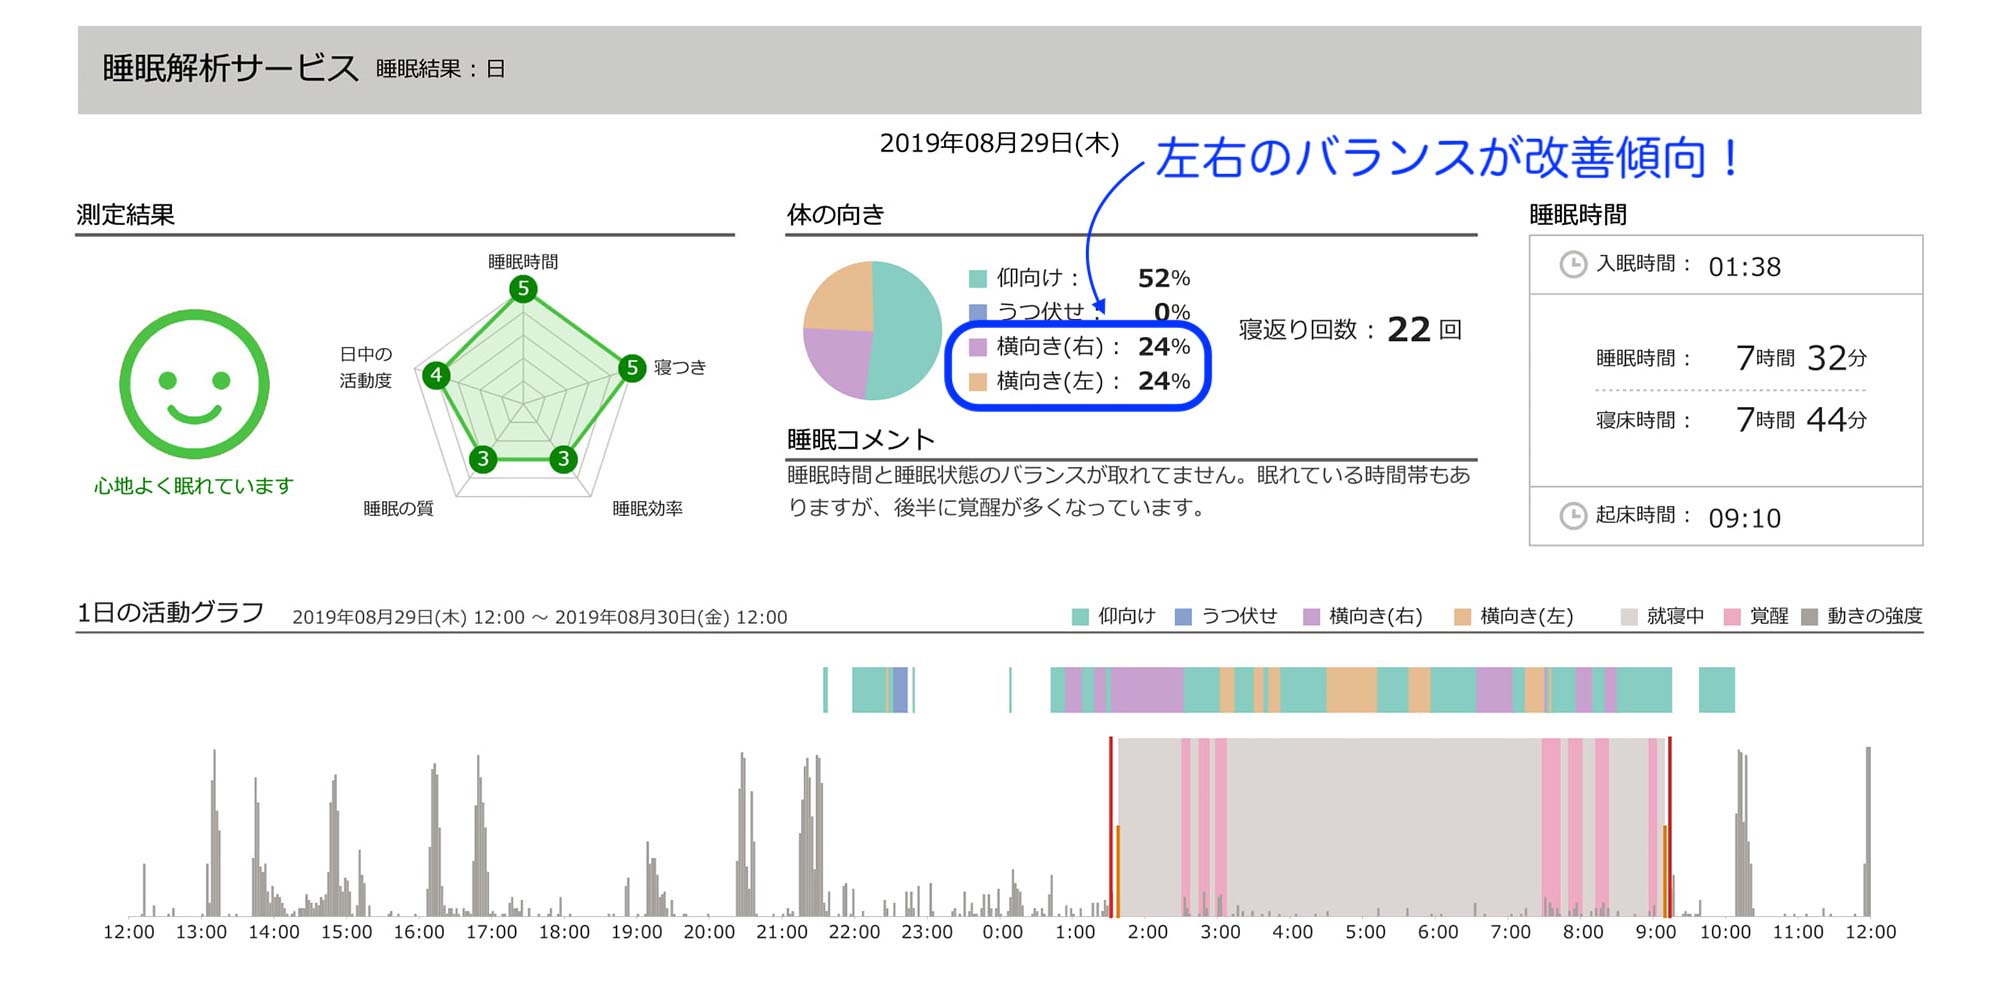
Task: Click the 横向き(左) swatch beside the 24% value
Action: point(978,381)
